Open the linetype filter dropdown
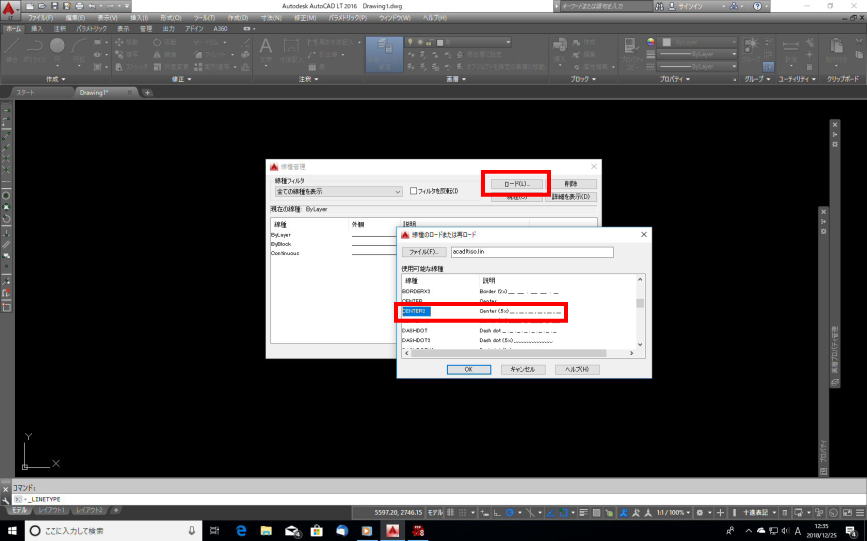 pyautogui.click(x=338, y=191)
